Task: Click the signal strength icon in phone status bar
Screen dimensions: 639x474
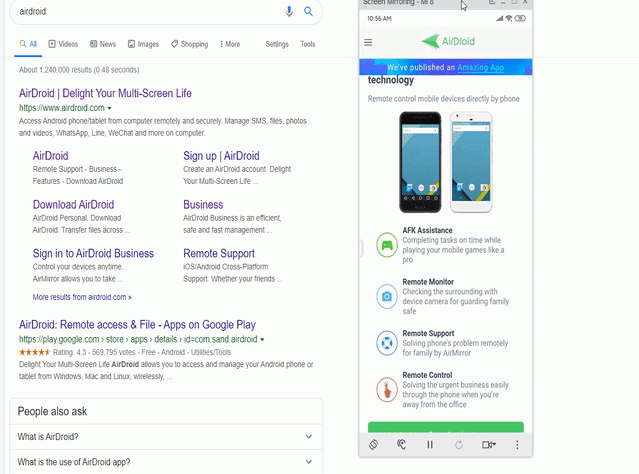Action: 500,18
